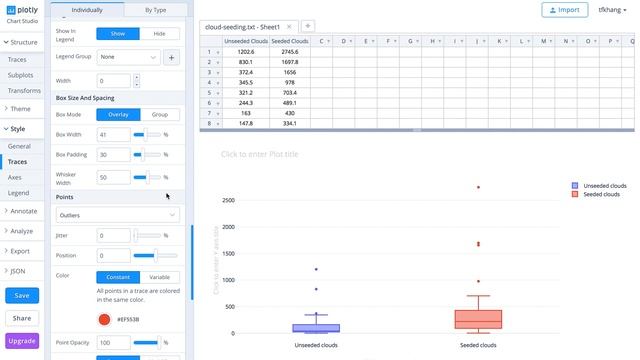Adjust the Box Width slider
This screenshot has width=640, height=360.
click(x=147, y=135)
